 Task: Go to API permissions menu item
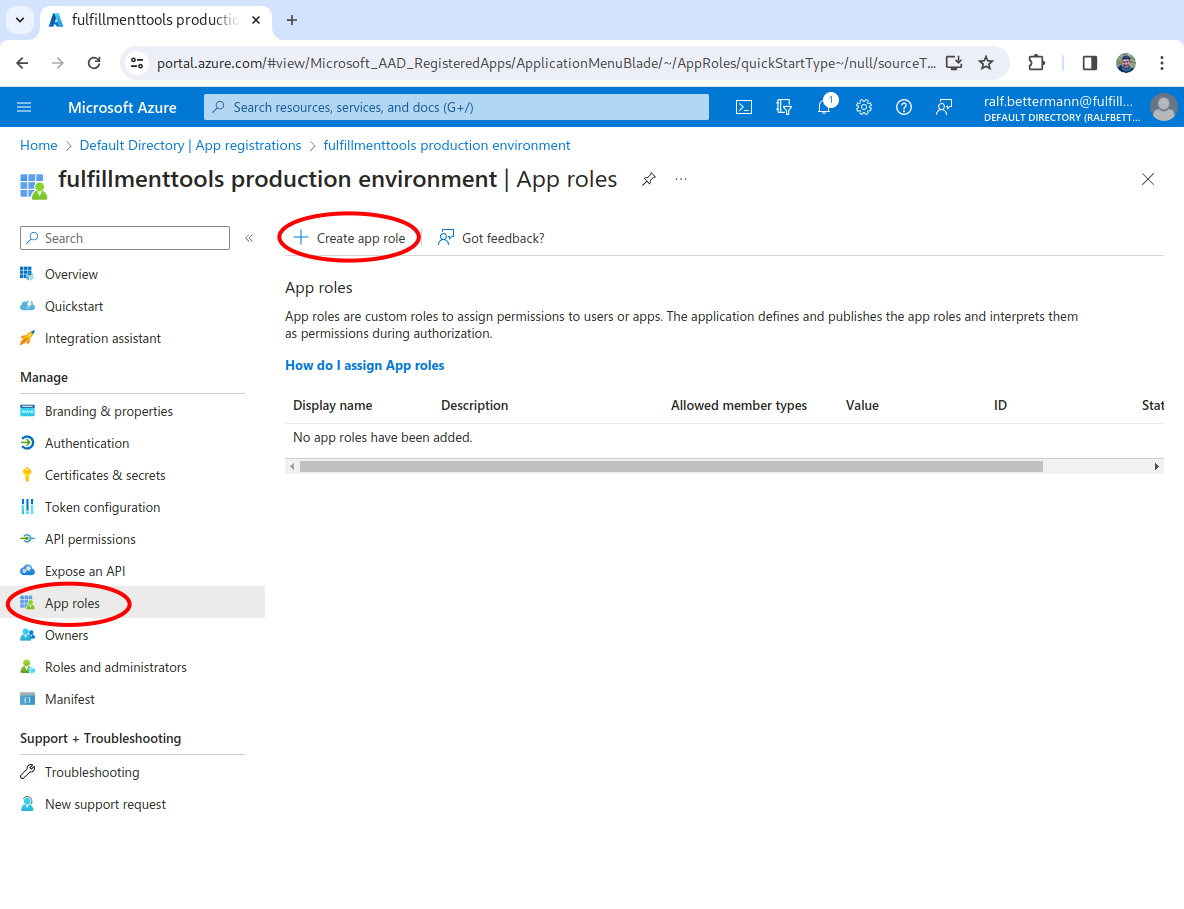tap(90, 539)
